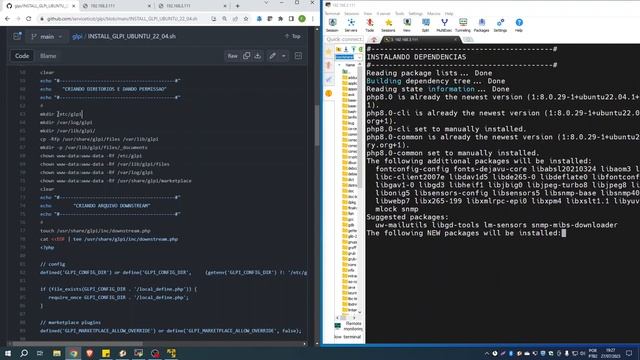Go to the MobaXterm home tab icon

tap(374, 39)
